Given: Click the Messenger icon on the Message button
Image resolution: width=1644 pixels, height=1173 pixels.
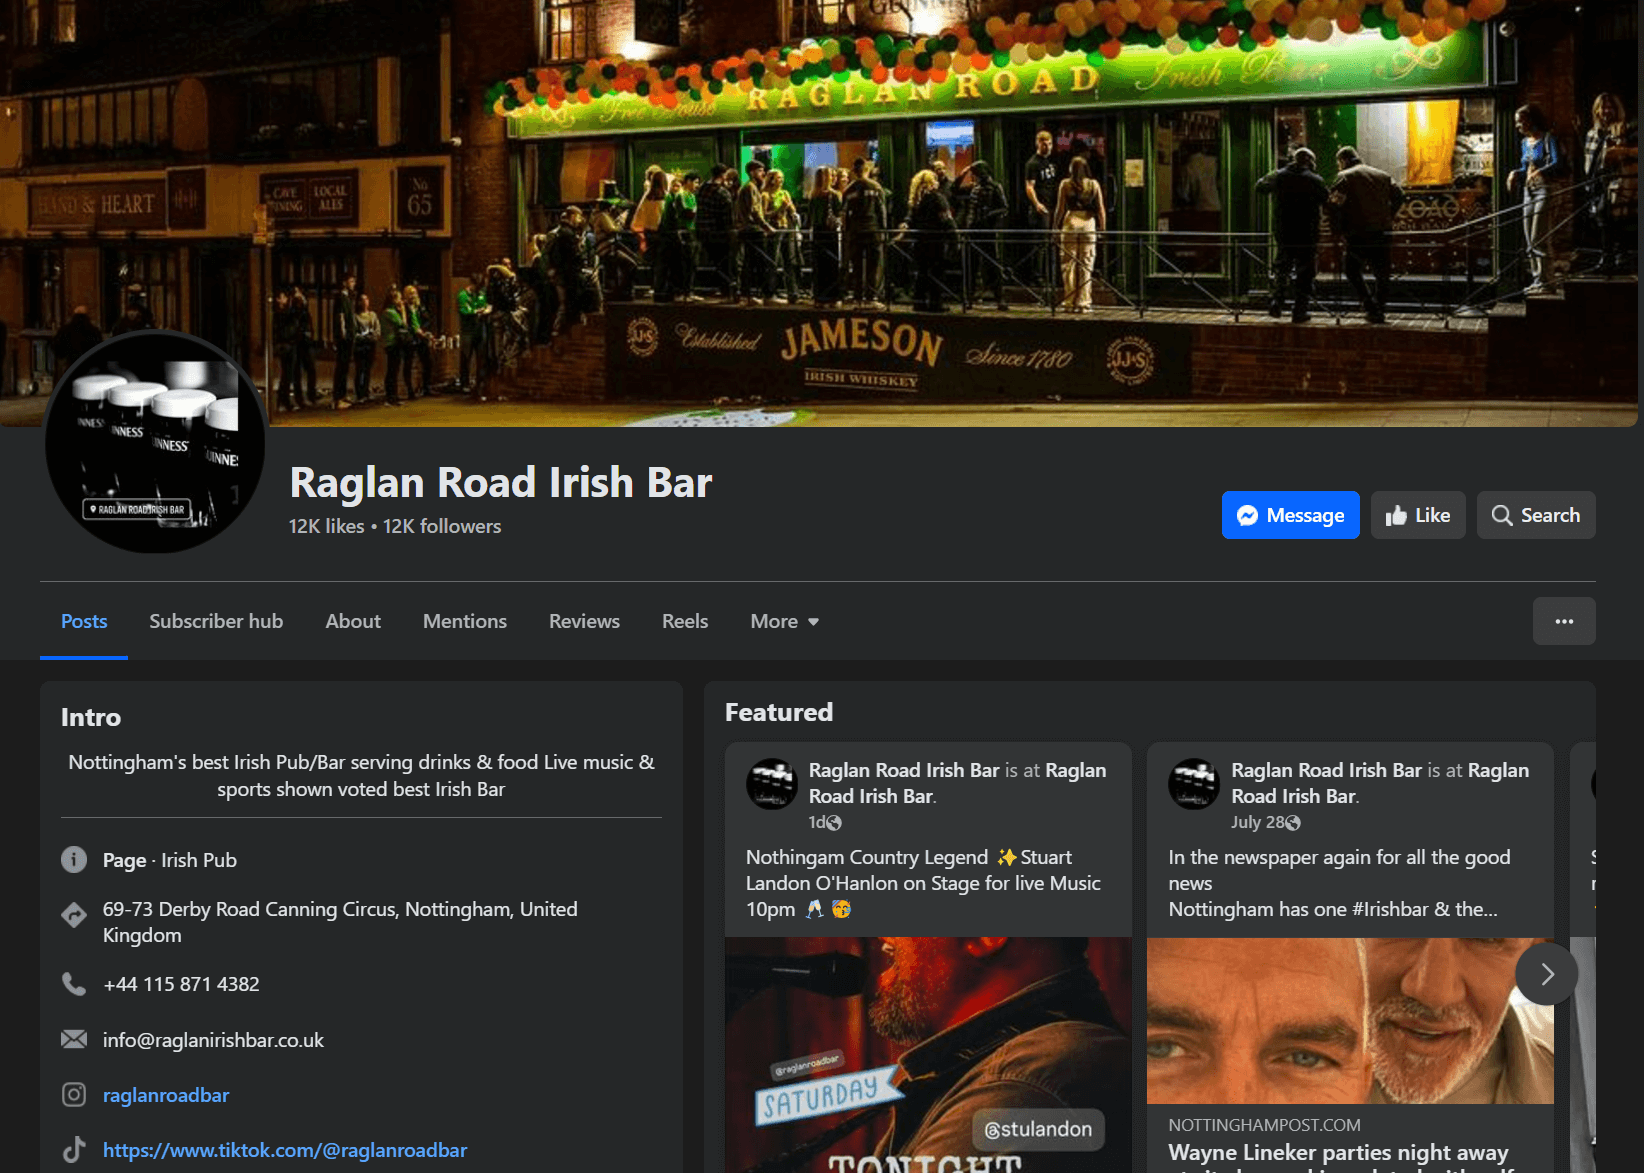Looking at the screenshot, I should [x=1247, y=515].
